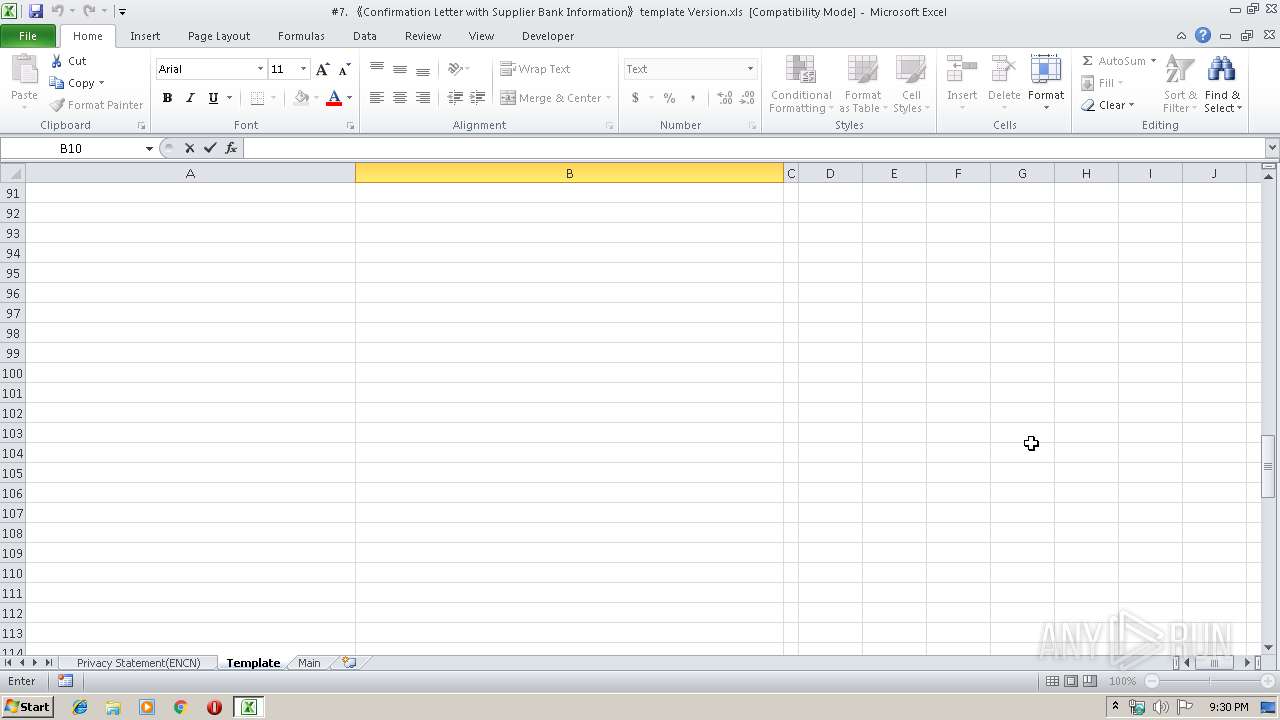The image size is (1280, 720).
Task: Apply comma style format
Action: tap(692, 98)
